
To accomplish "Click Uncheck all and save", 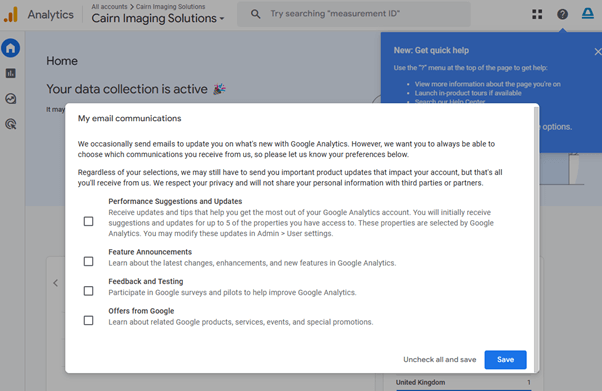I will 440,360.
